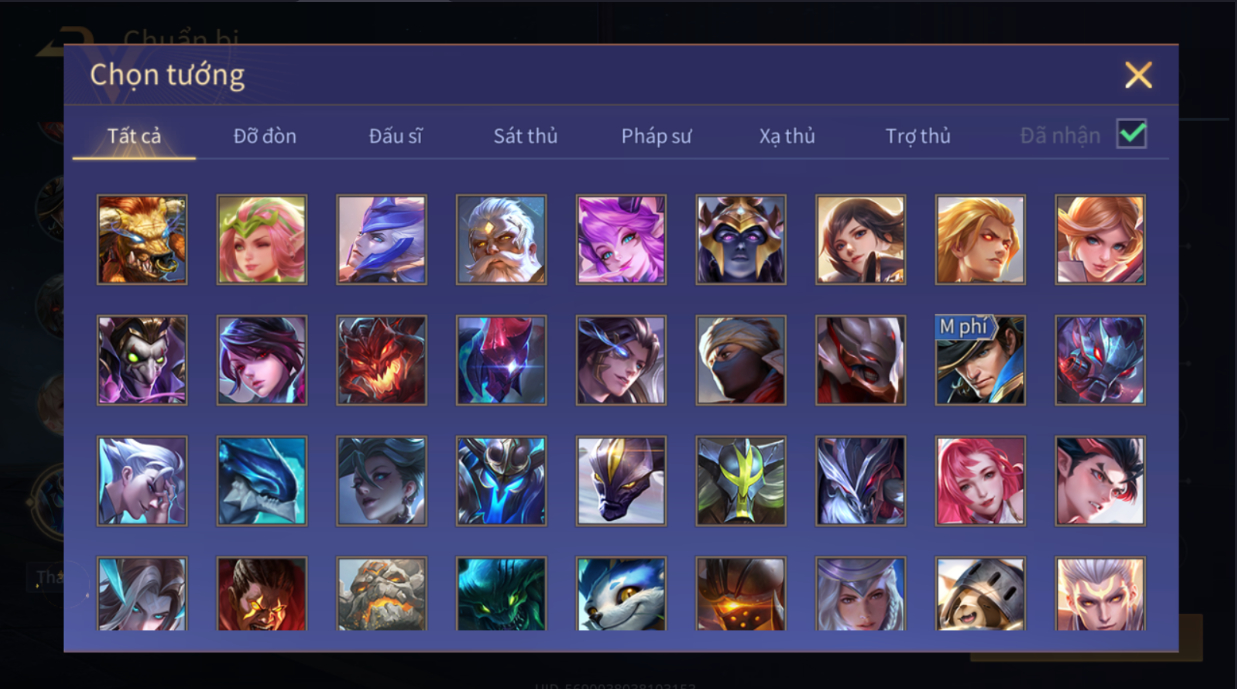The width and height of the screenshot is (1237, 689).
Task: Choose the blue raccoon hero portrait
Action: [x=621, y=594]
